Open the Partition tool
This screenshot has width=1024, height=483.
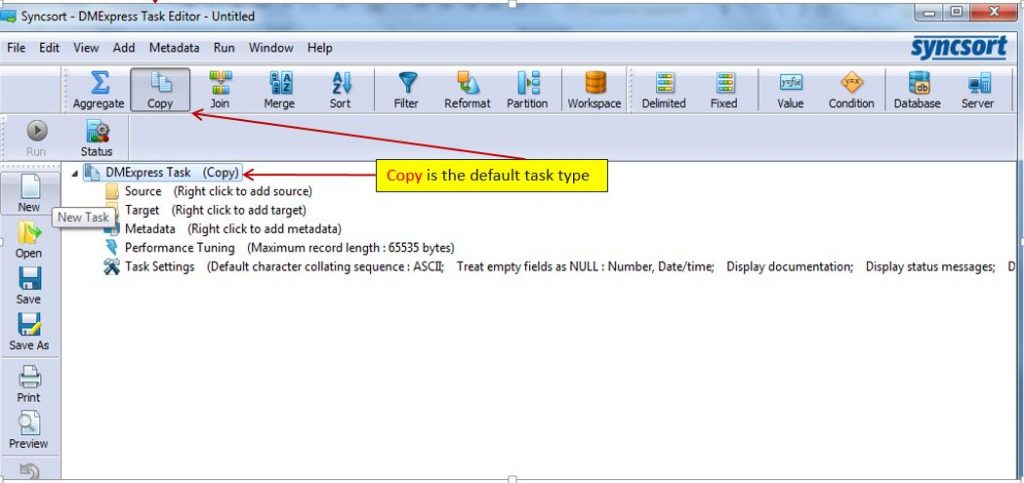point(527,90)
